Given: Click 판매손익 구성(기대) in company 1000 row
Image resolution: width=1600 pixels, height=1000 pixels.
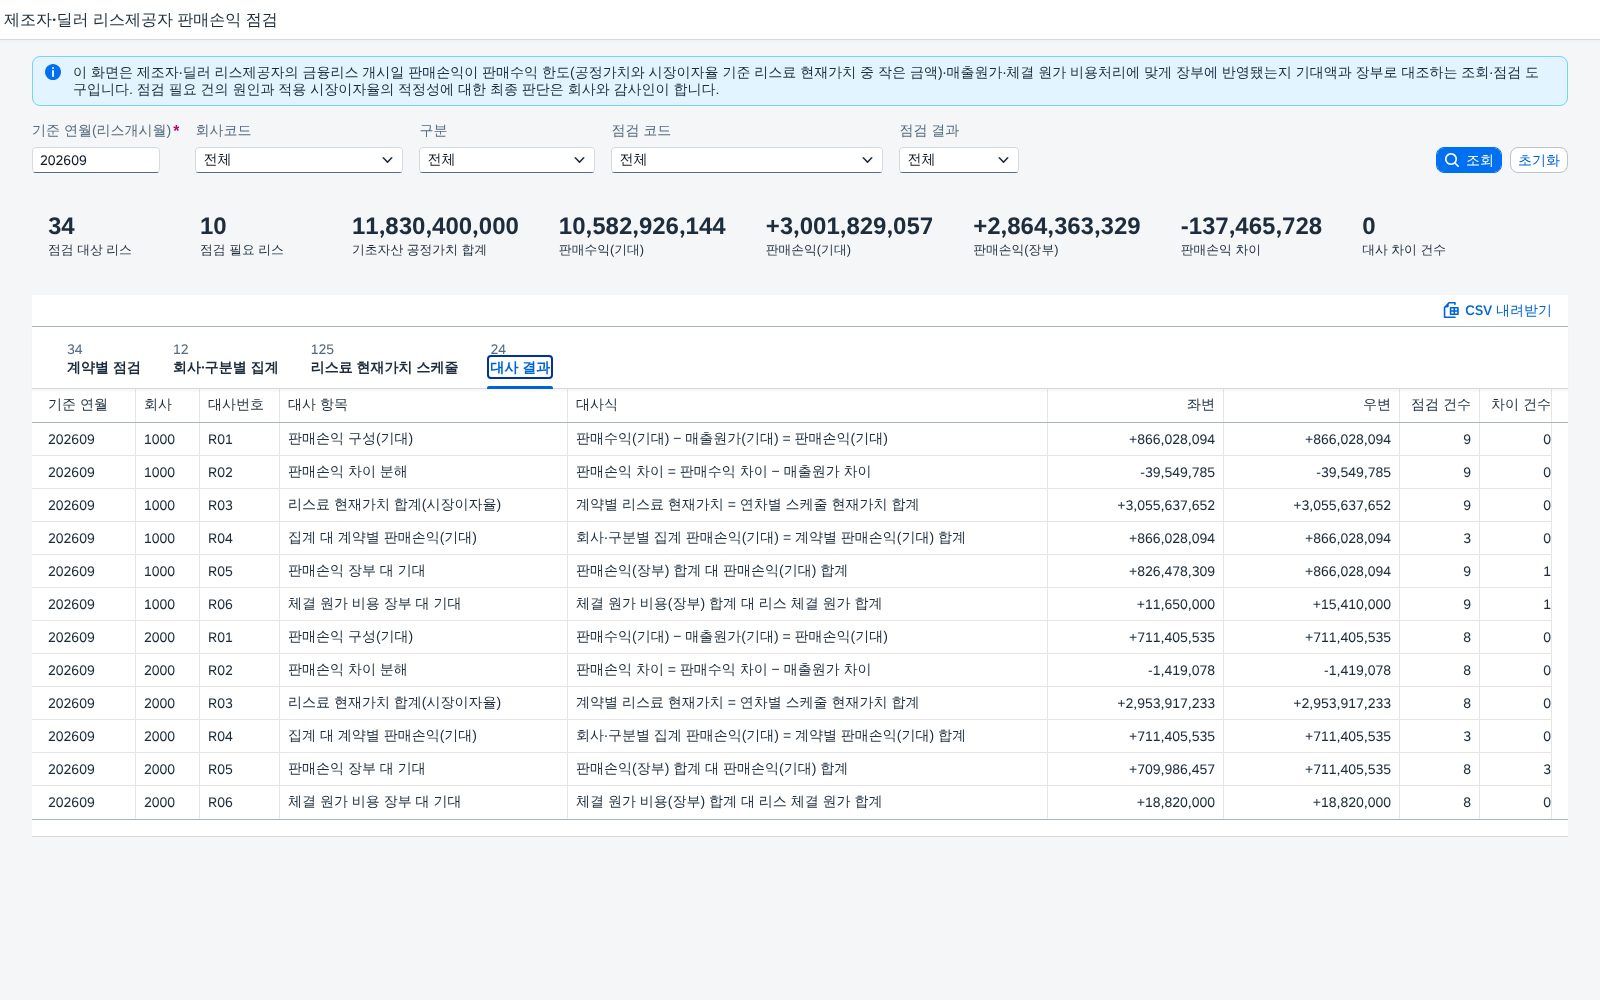Looking at the screenshot, I should click(350, 439).
